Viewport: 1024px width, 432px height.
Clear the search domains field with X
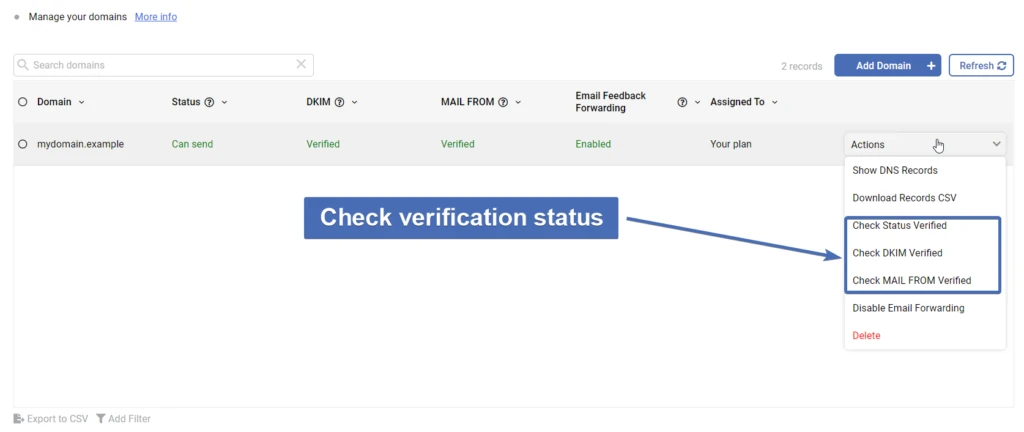[301, 64]
